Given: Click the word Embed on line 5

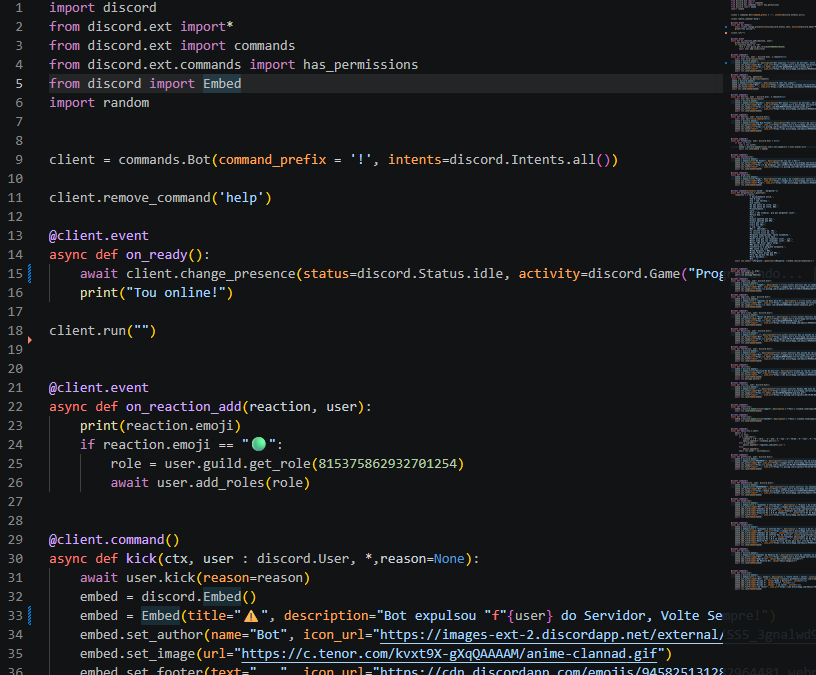Looking at the screenshot, I should (x=222, y=84).
